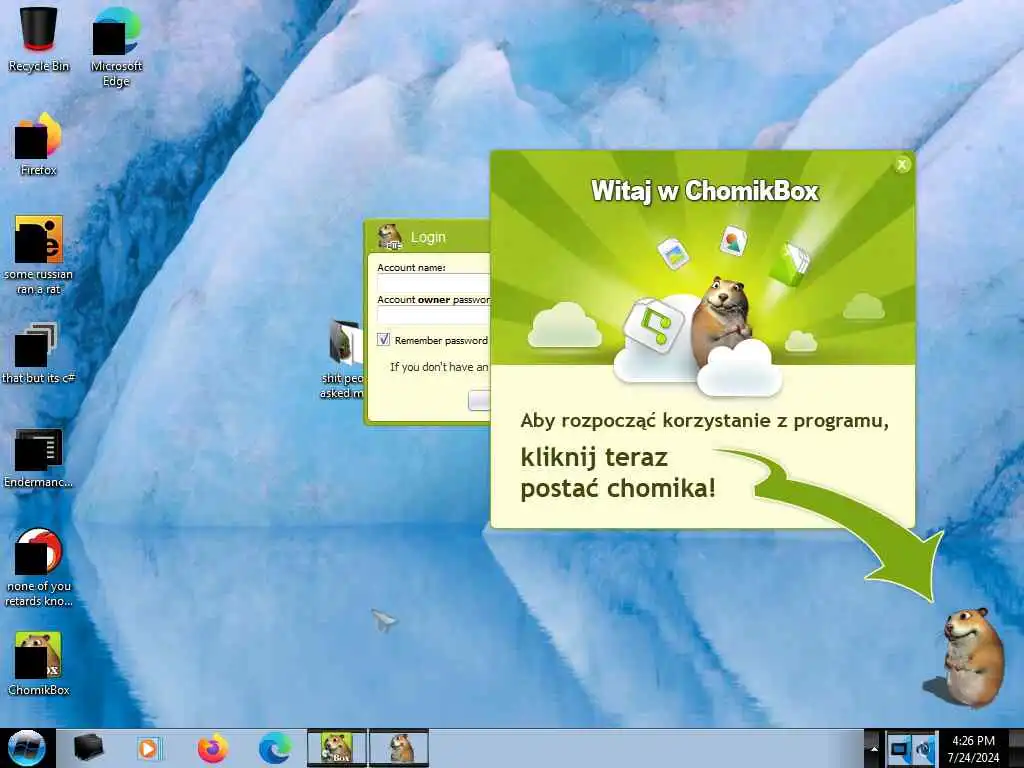This screenshot has height=768, width=1024.
Task: Open the Windows Start menu
Action: 27,748
